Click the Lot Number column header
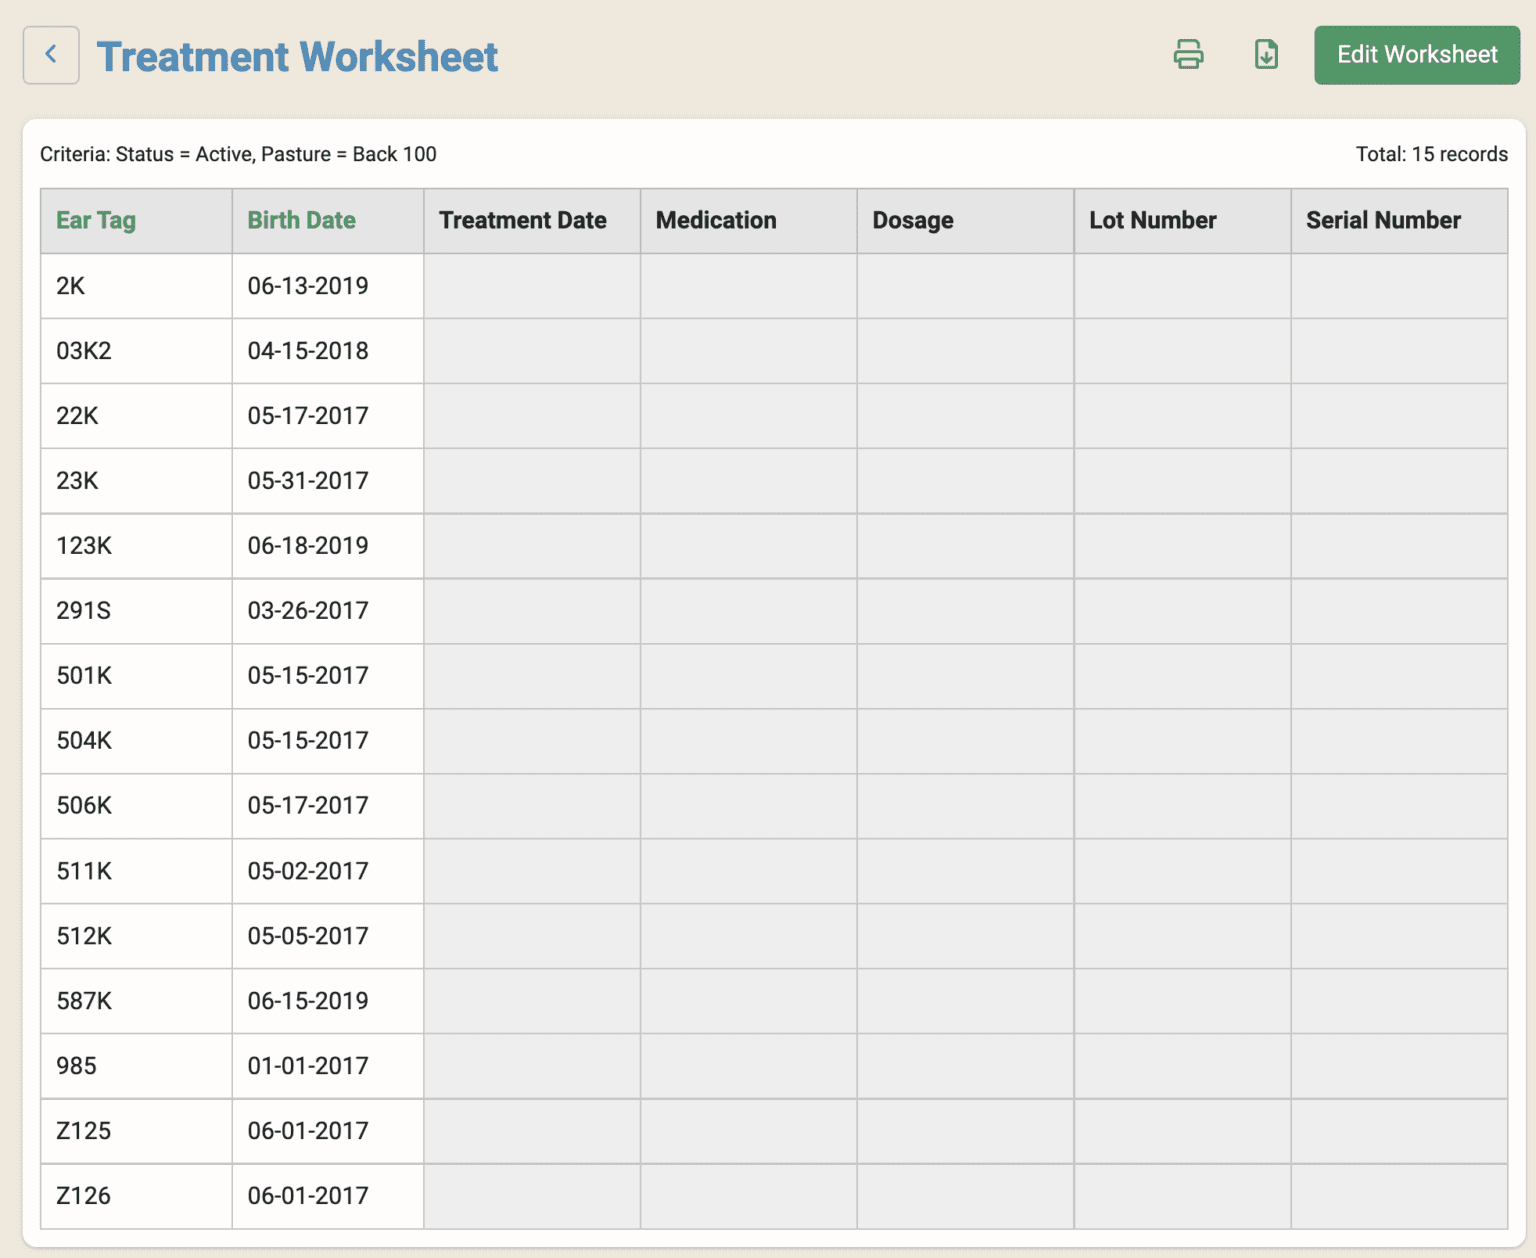Screen dimensions: 1536x1258 [1152, 220]
